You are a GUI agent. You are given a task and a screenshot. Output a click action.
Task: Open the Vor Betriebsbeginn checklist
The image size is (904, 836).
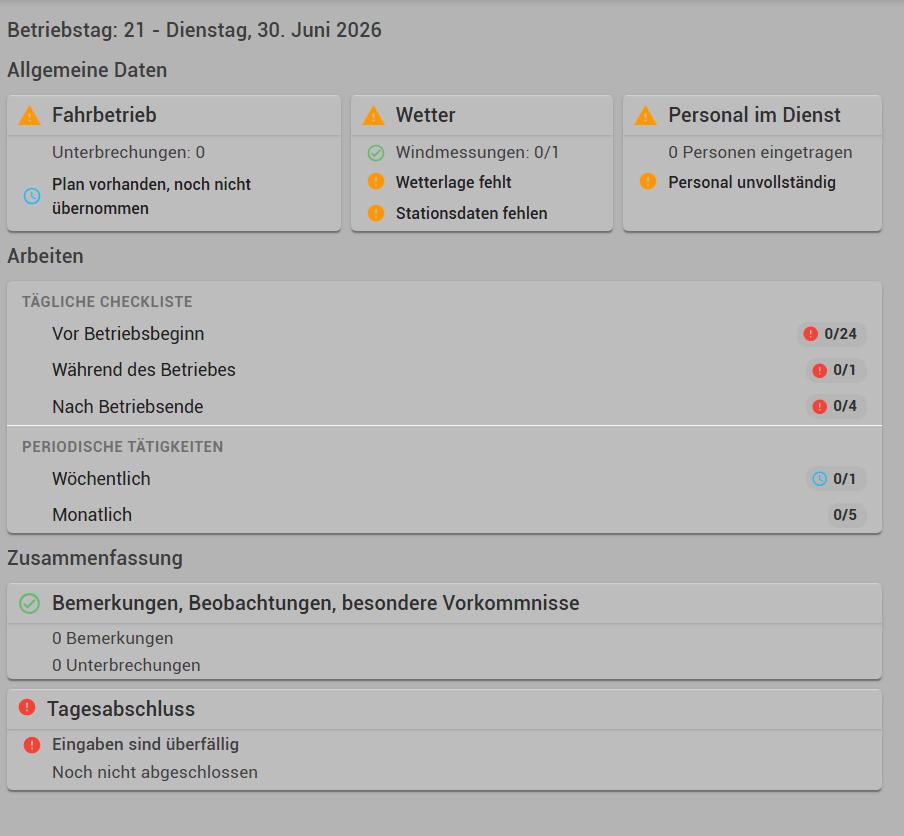click(x=445, y=334)
